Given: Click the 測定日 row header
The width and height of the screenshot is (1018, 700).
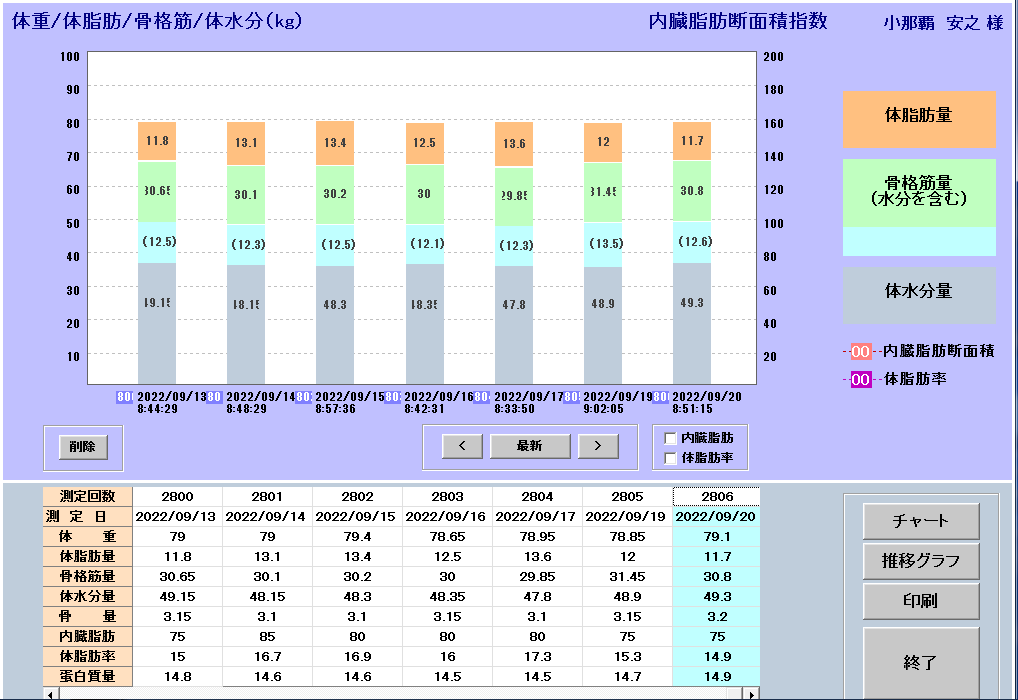Looking at the screenshot, I should 88,517.
